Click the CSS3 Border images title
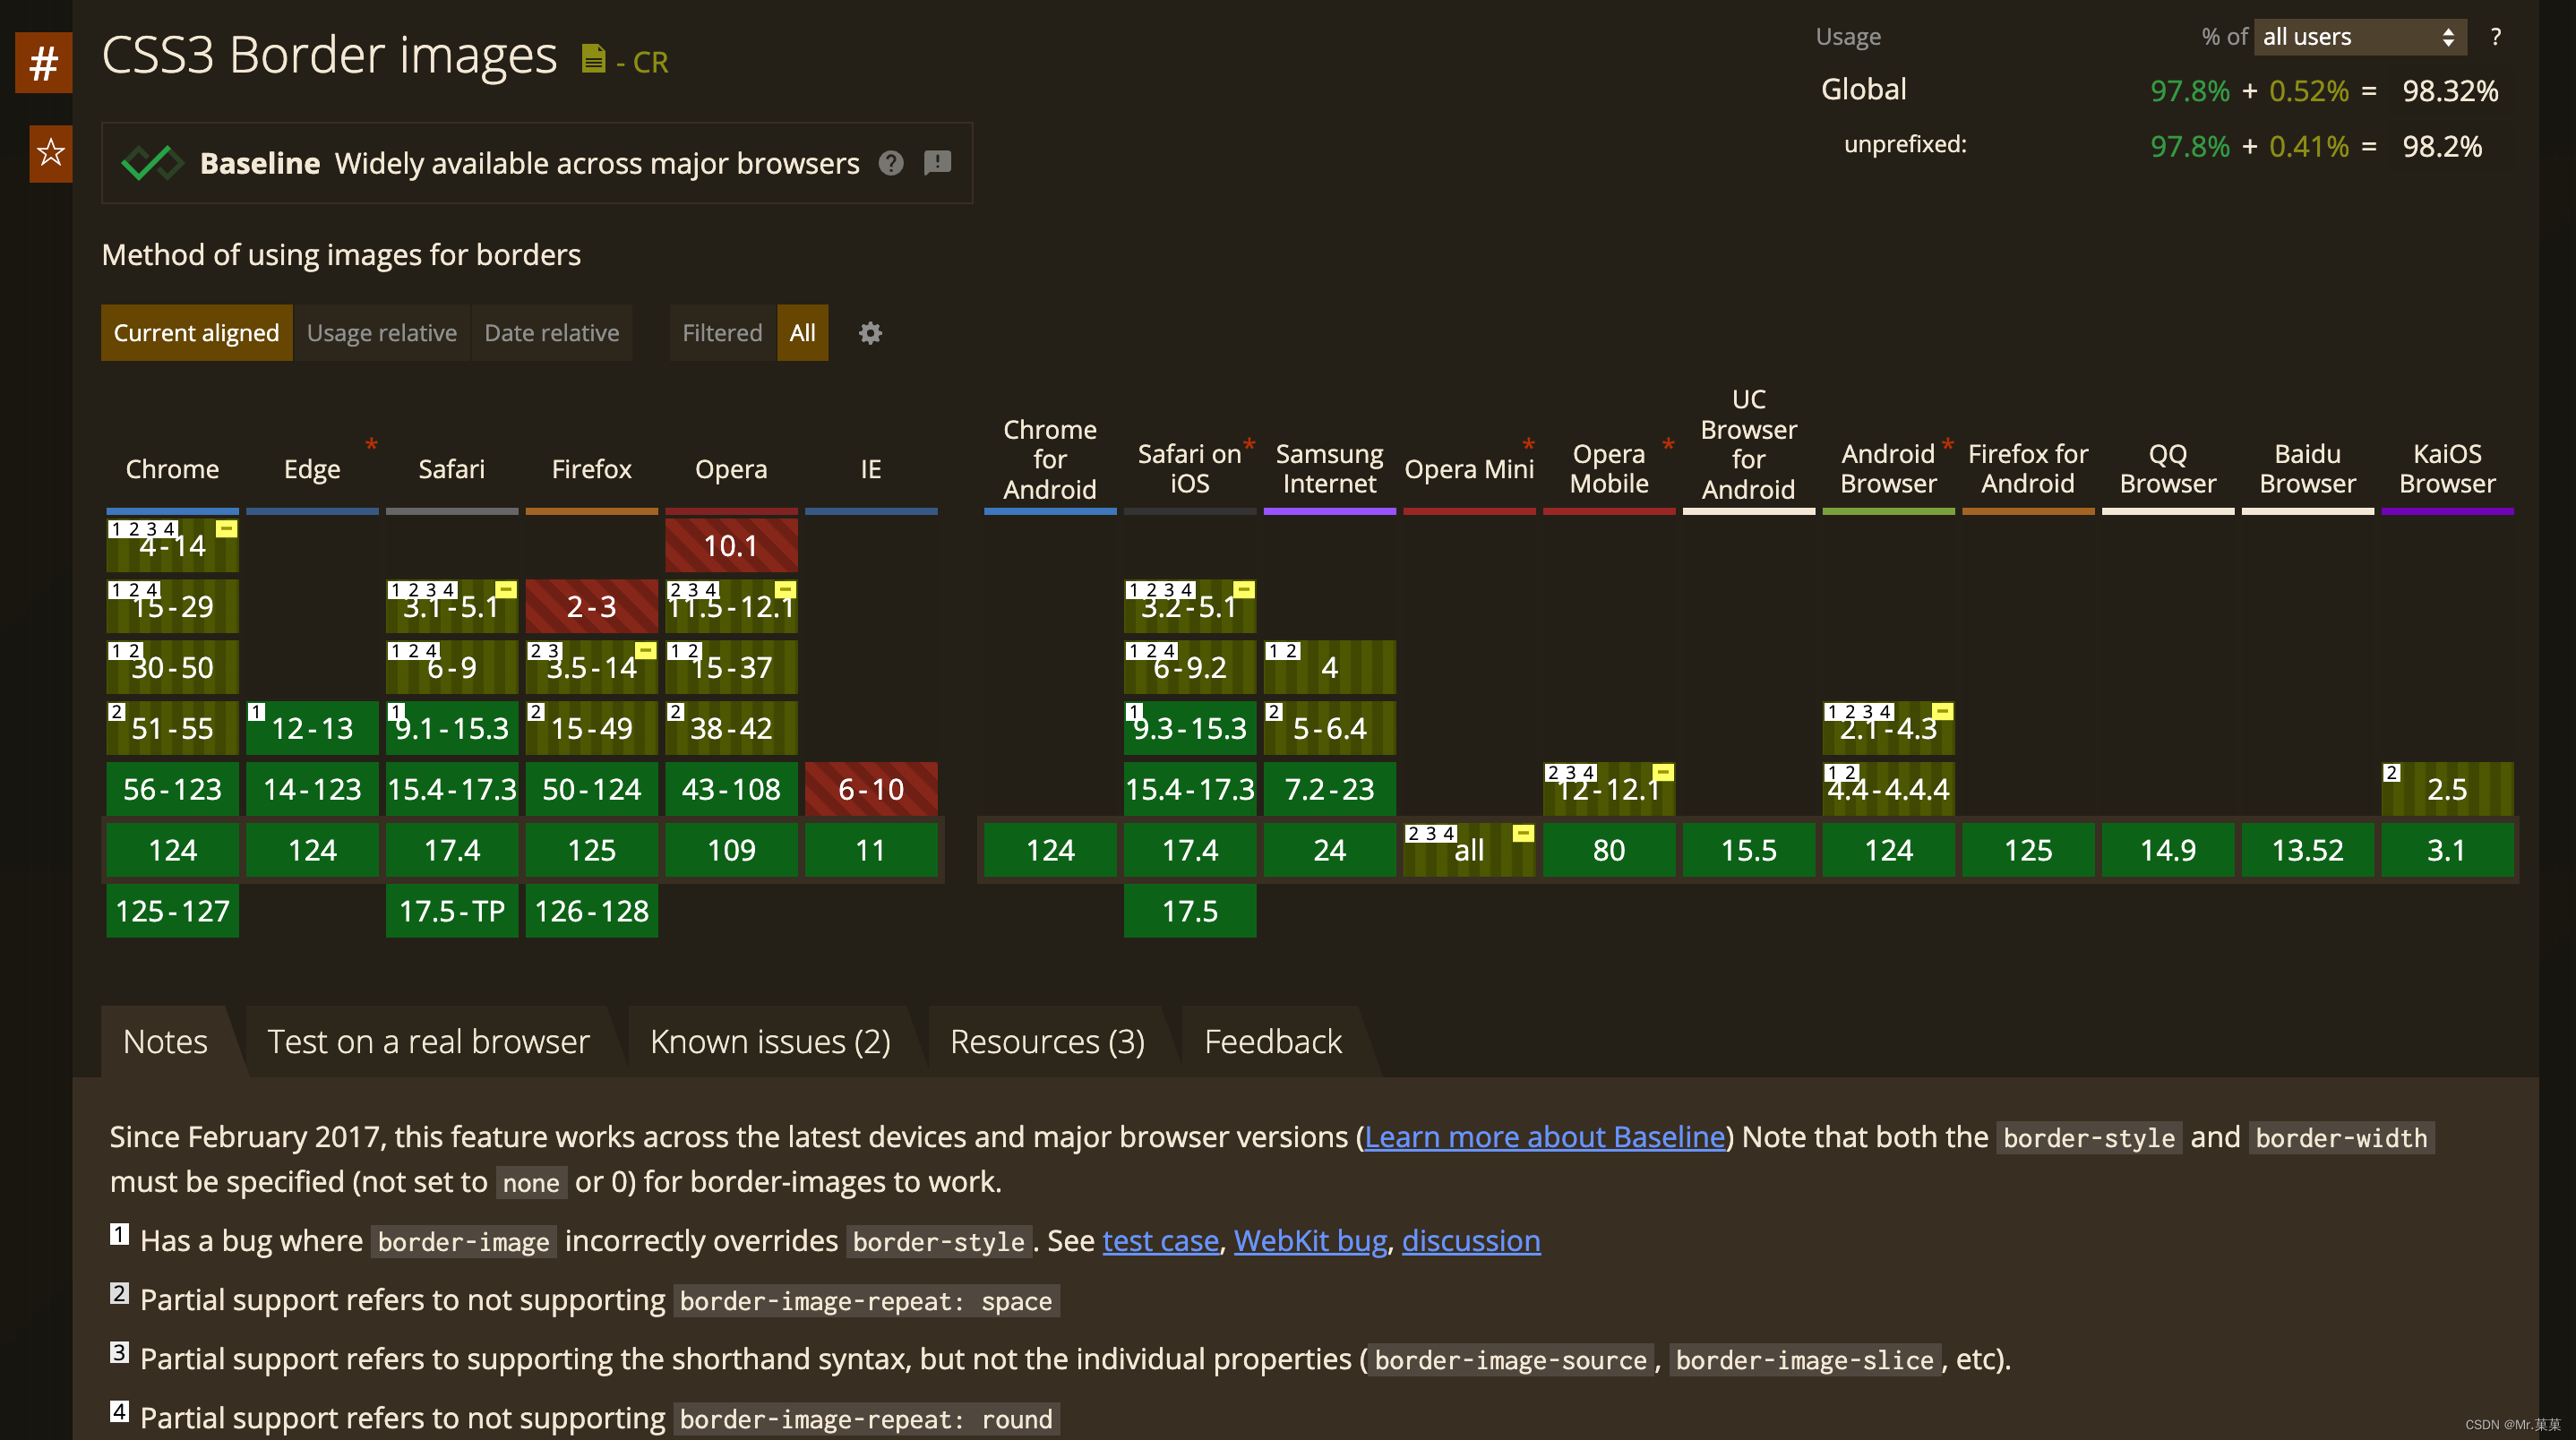This screenshot has width=2576, height=1440. tap(329, 55)
